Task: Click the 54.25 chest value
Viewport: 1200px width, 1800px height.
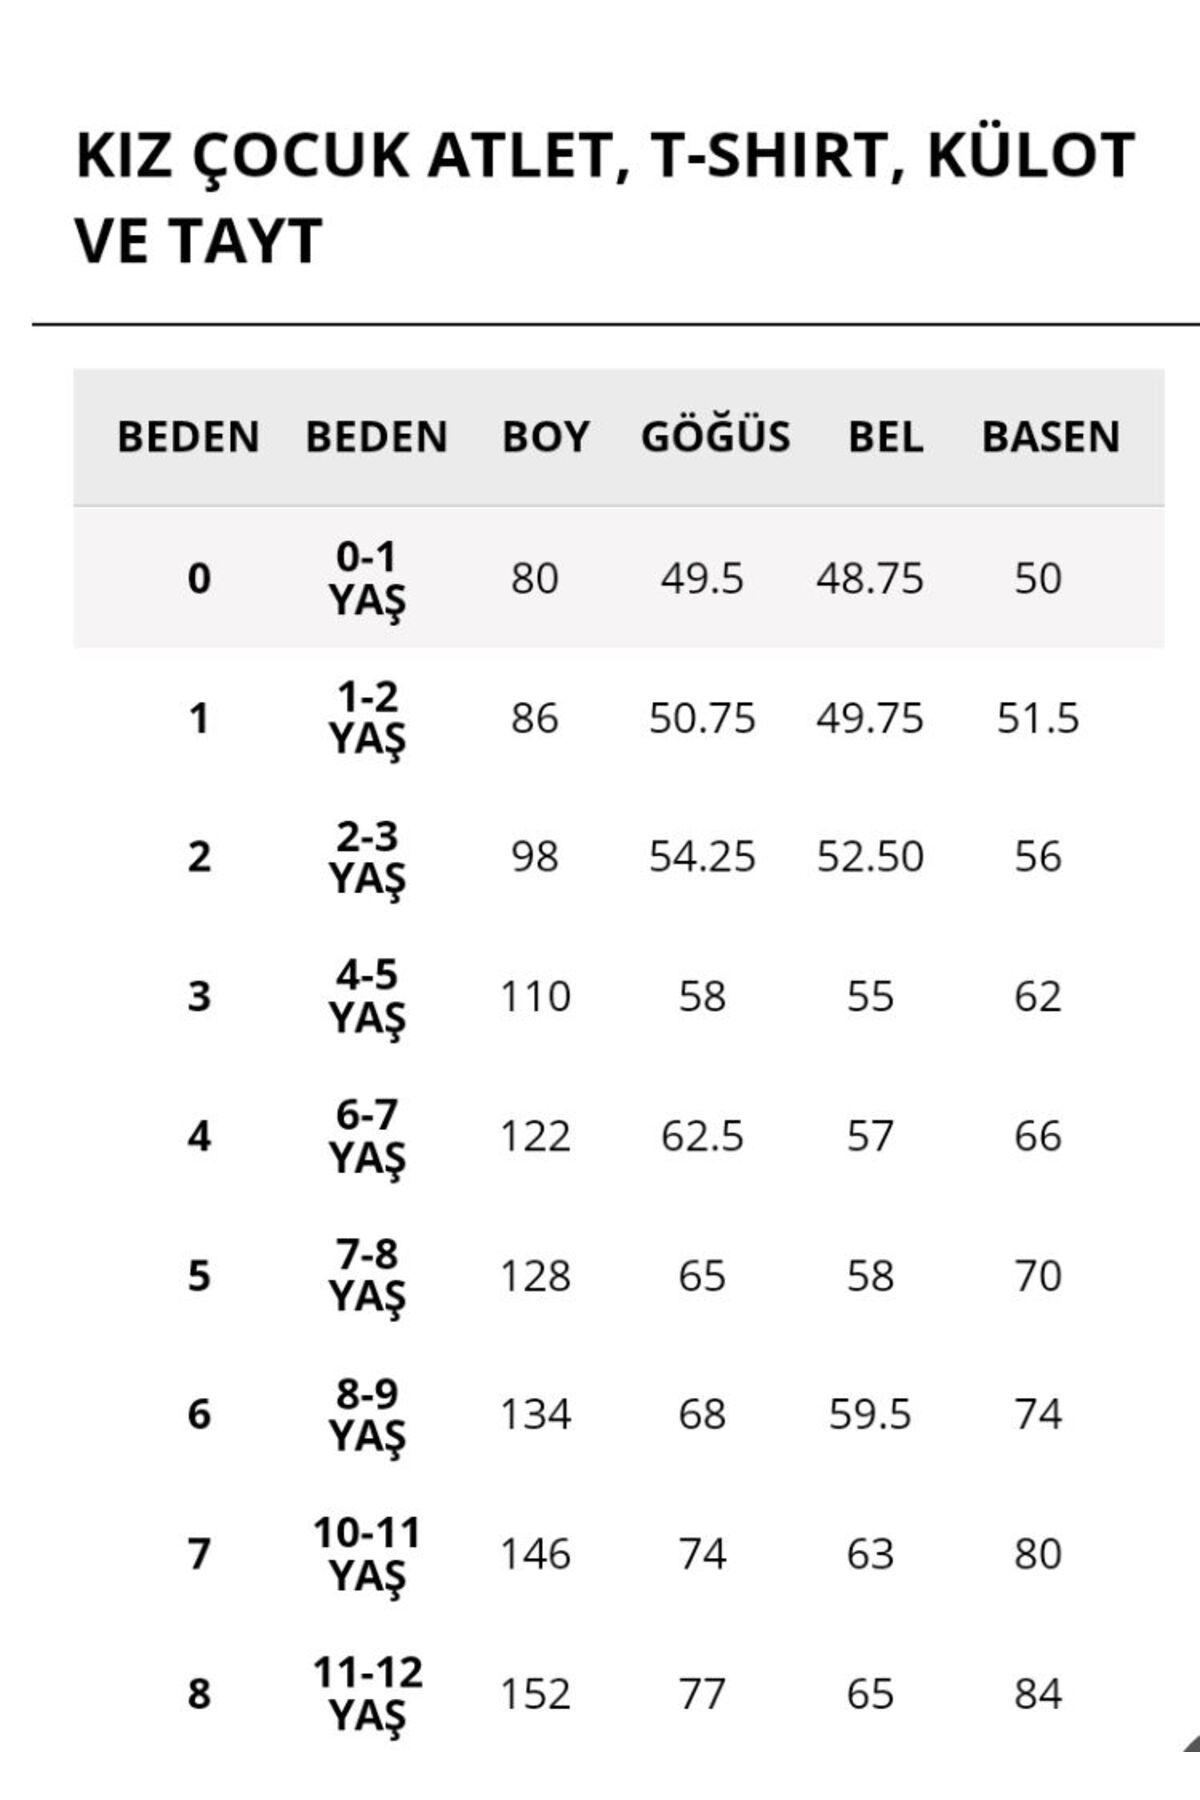Action: [702, 857]
